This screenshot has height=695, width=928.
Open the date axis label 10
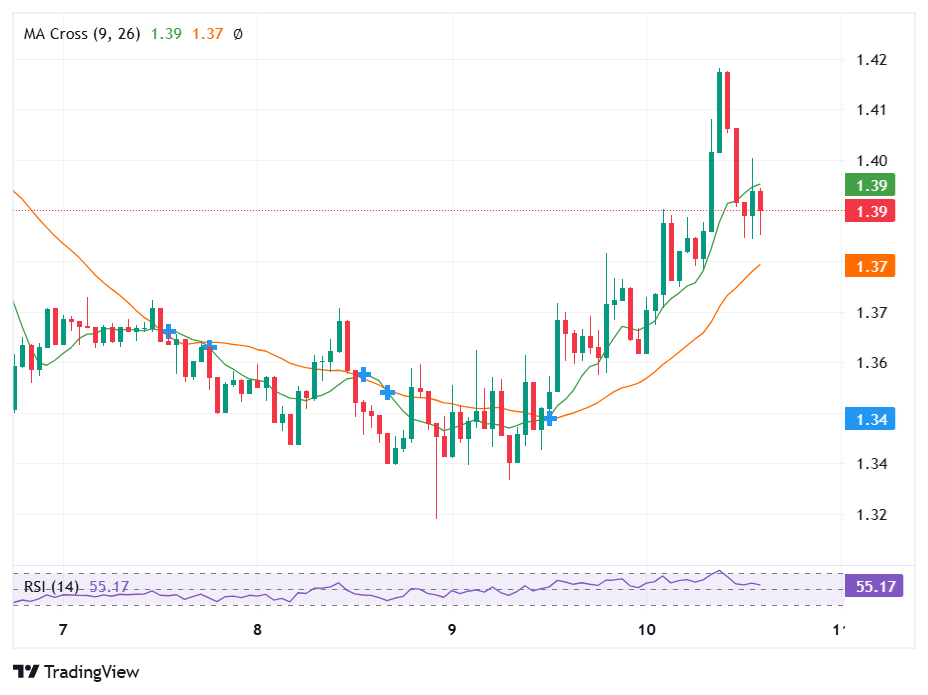[647, 631]
